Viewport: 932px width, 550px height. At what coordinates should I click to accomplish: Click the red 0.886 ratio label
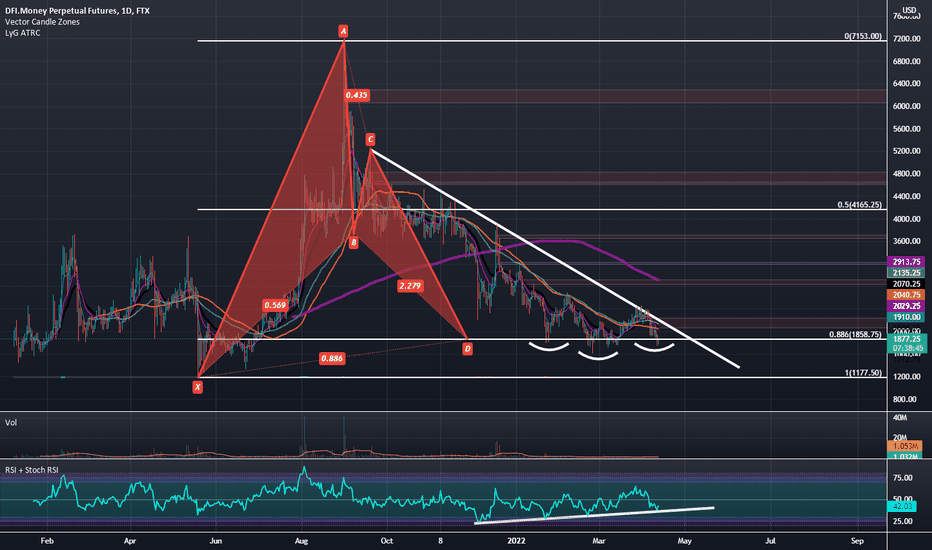pos(332,358)
